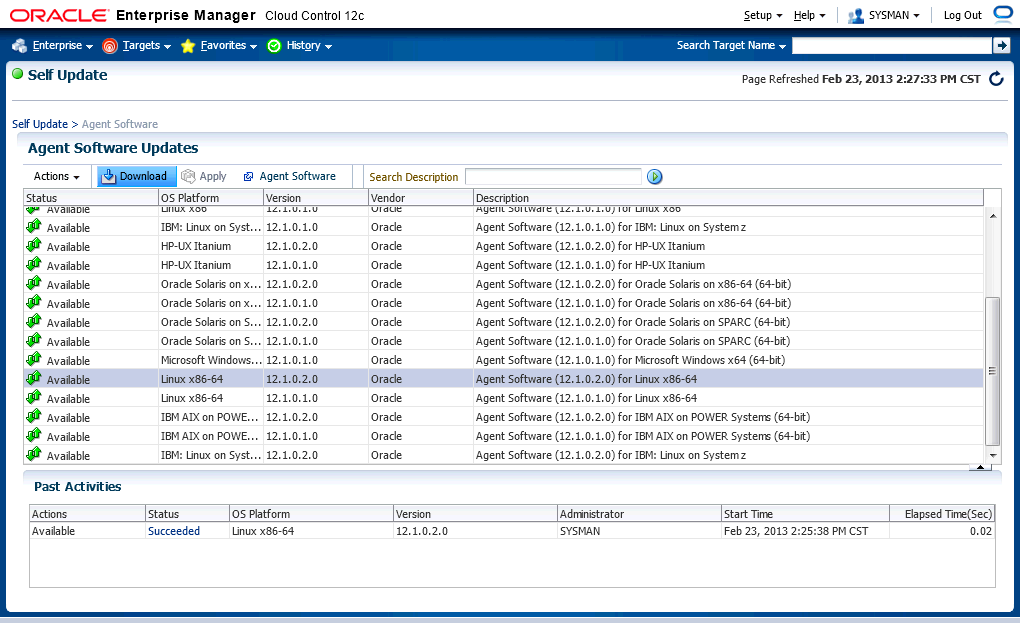Open the Targets menu
The width and height of the screenshot is (1020, 623).
146,46
